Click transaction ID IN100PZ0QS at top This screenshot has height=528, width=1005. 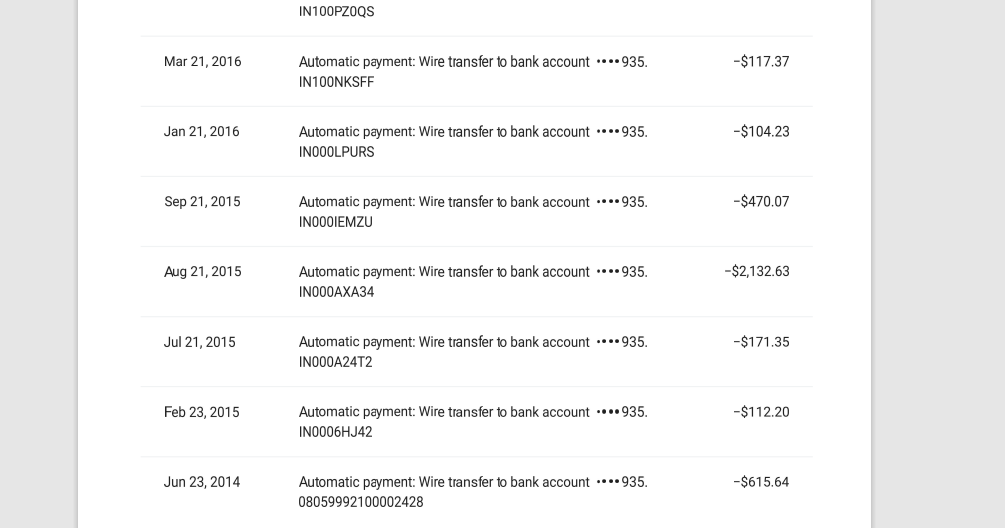[x=336, y=12]
